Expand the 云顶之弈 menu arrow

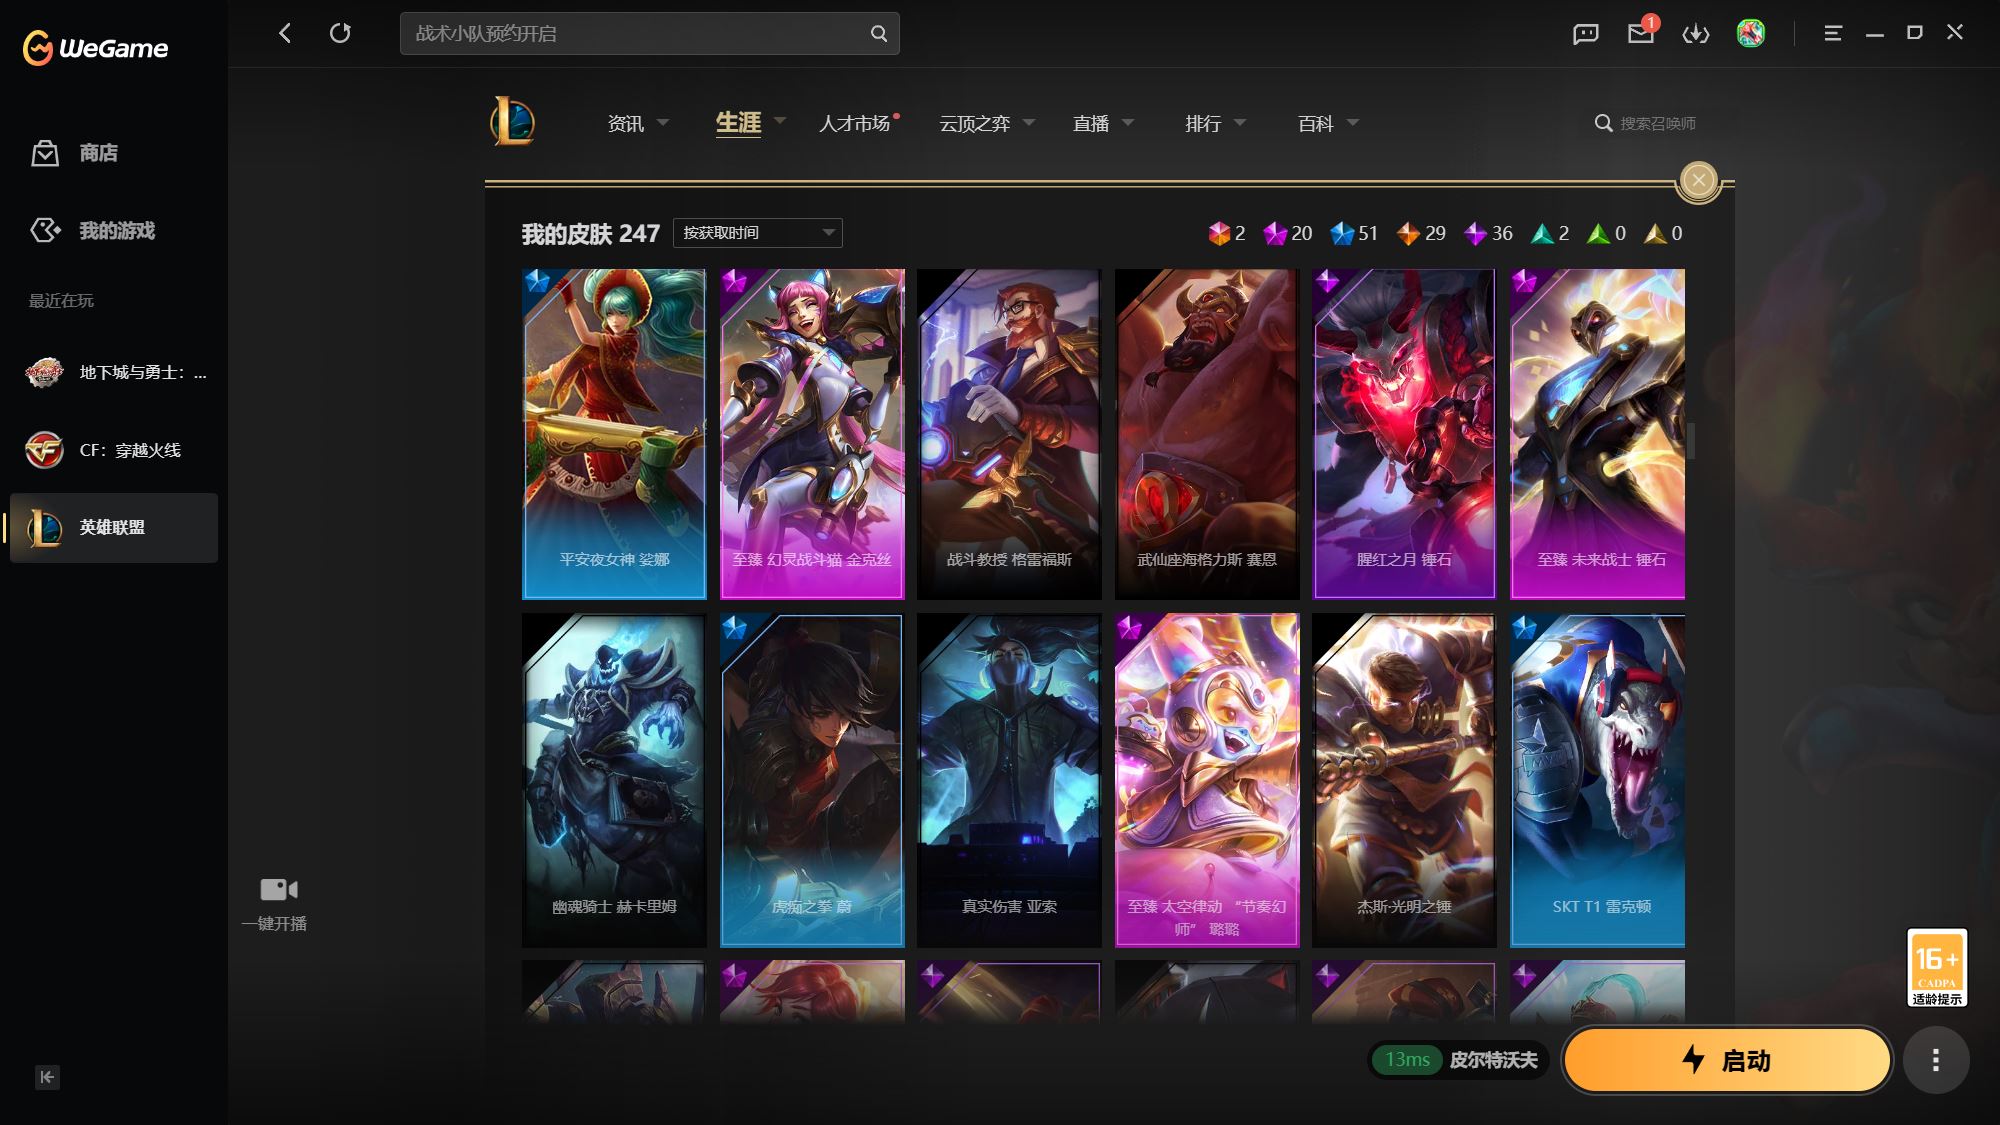click(1028, 123)
